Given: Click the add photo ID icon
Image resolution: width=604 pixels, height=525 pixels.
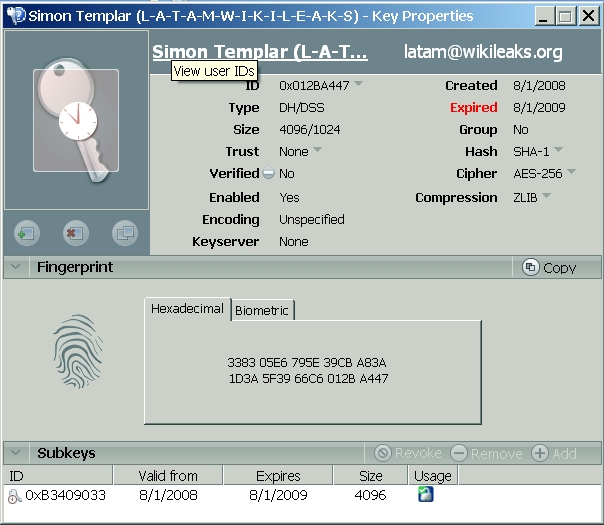Looking at the screenshot, I should pos(27,233).
